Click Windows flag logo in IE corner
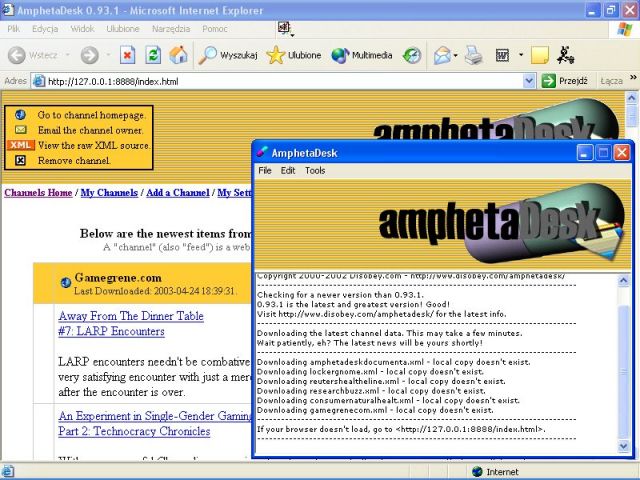The width and height of the screenshot is (640, 480). click(624, 29)
